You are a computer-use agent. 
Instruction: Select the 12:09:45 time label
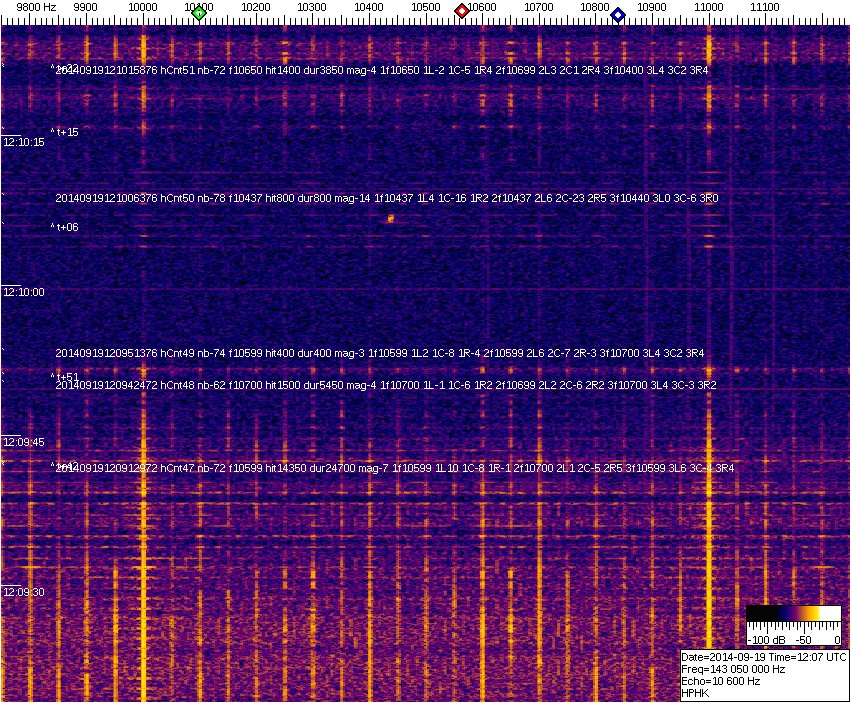(x=24, y=442)
